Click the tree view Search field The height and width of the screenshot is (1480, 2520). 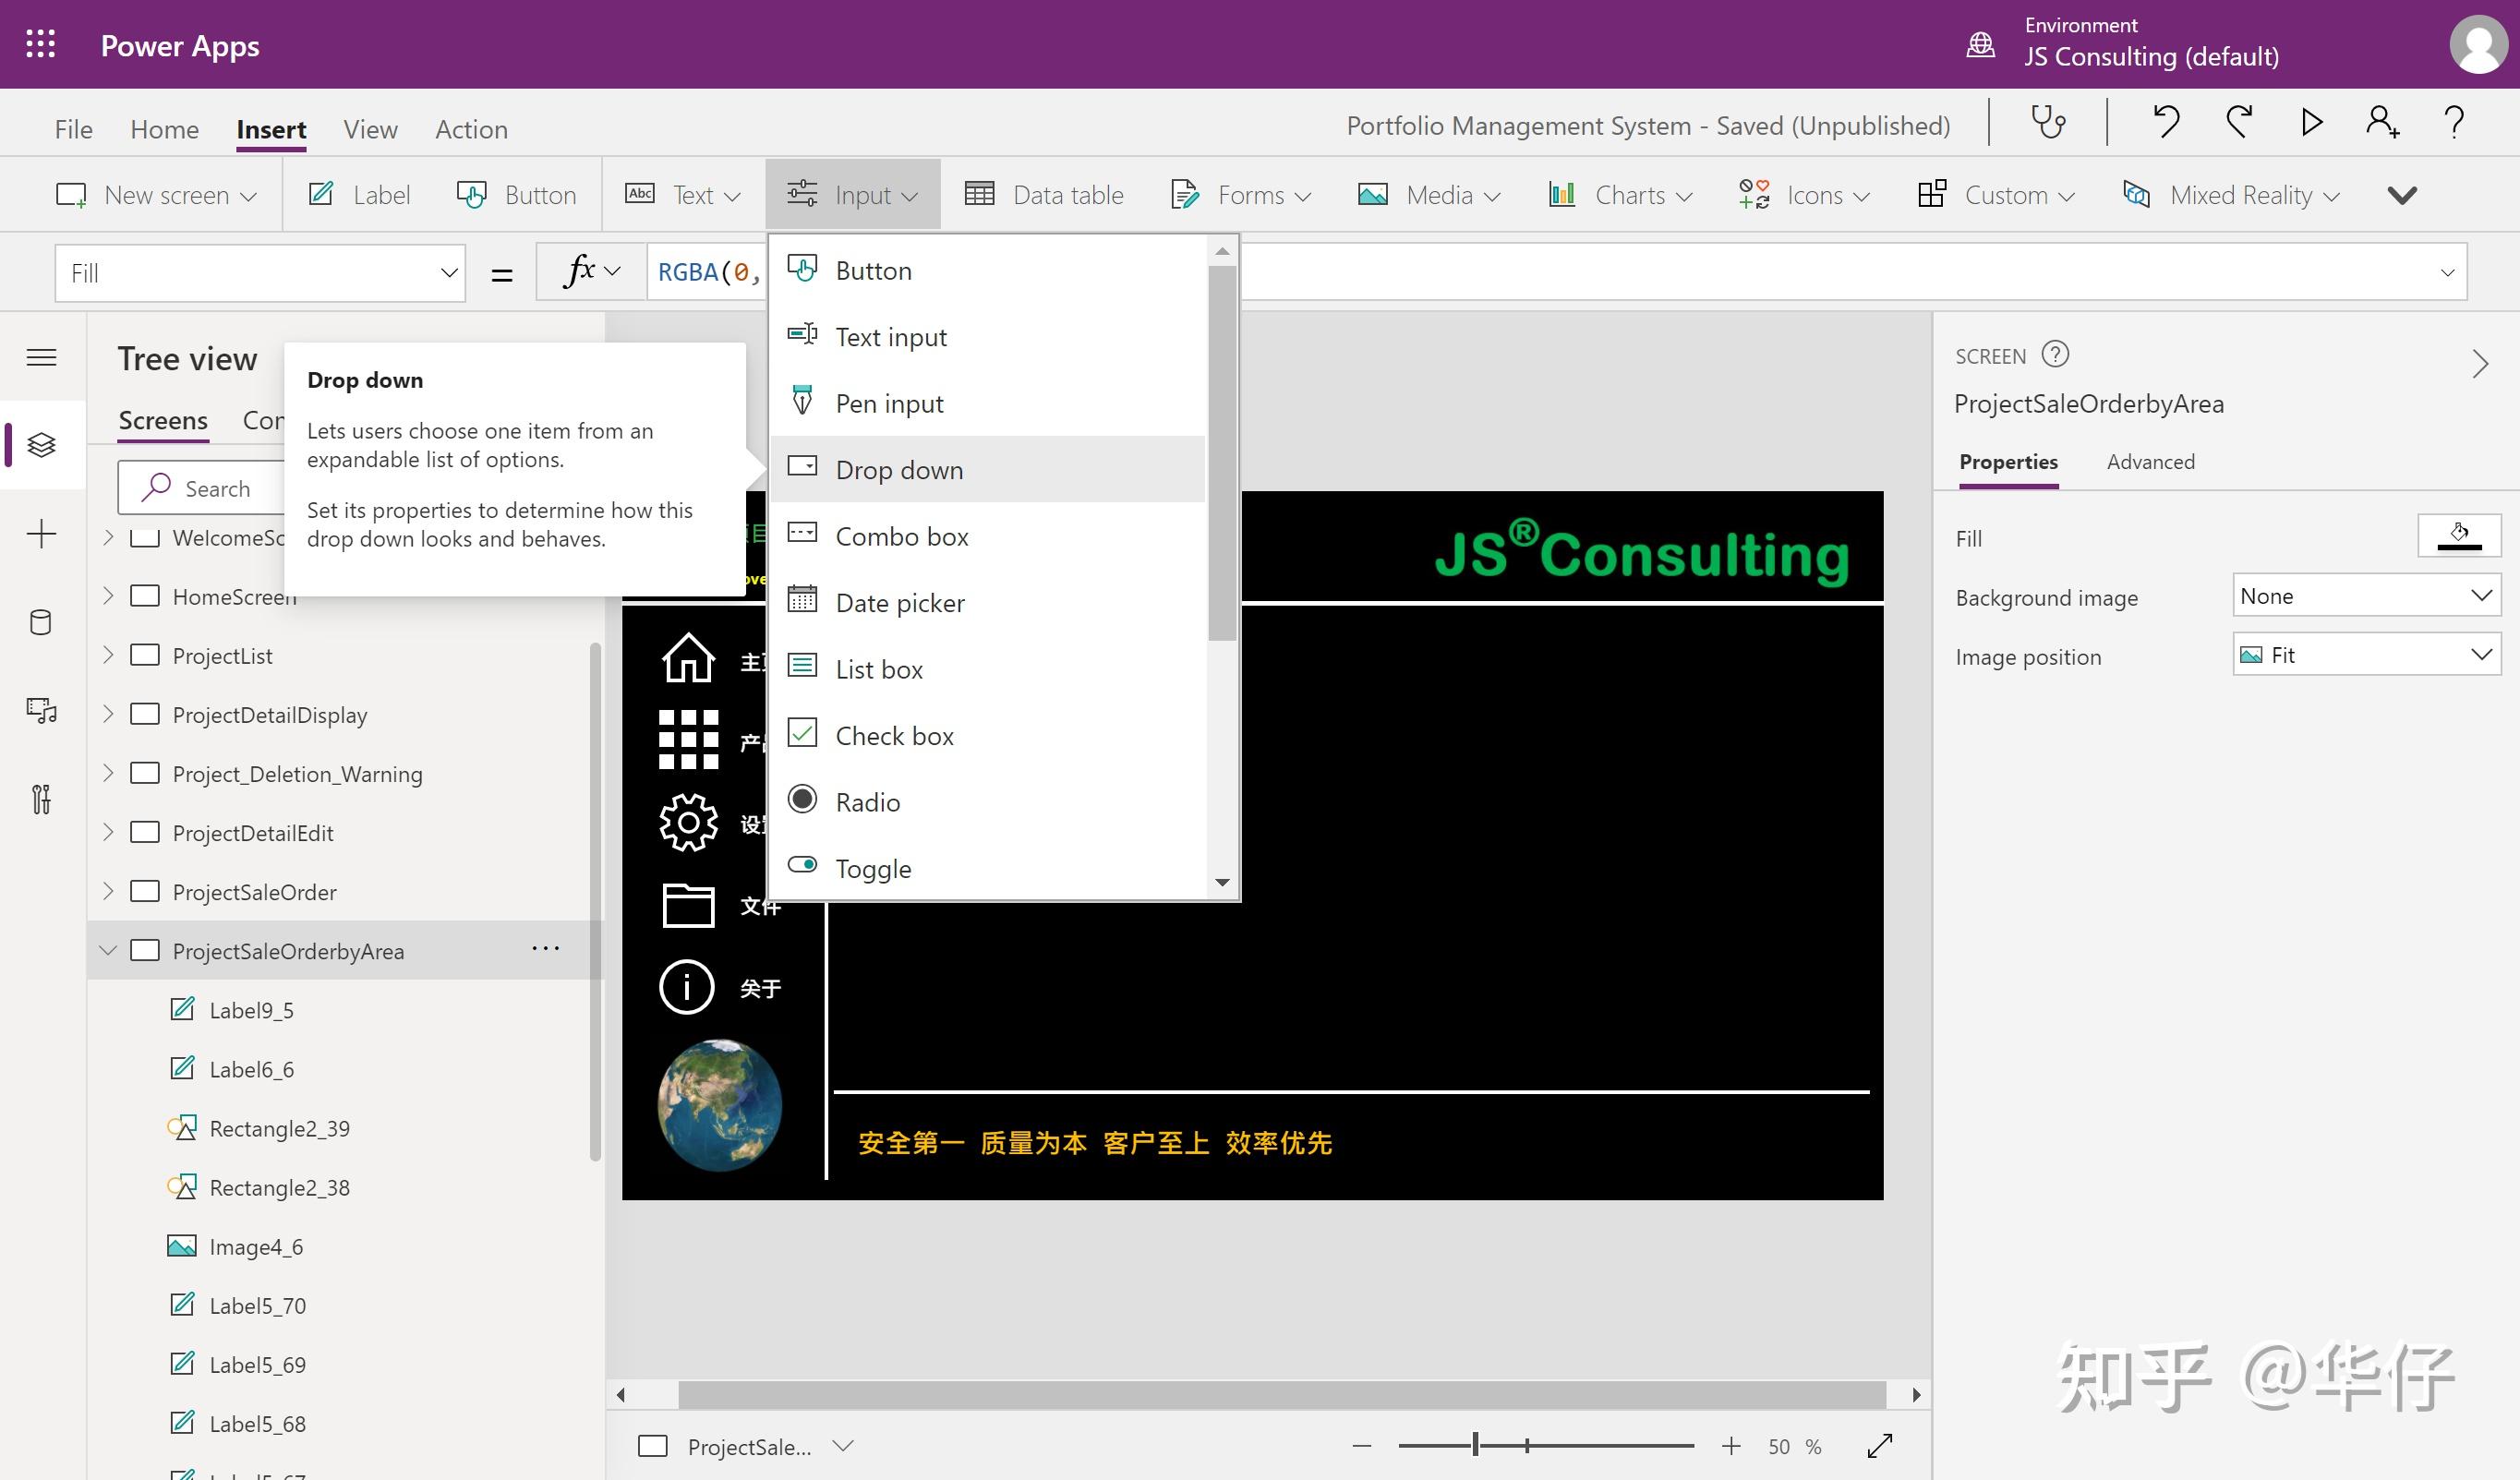[x=217, y=488]
